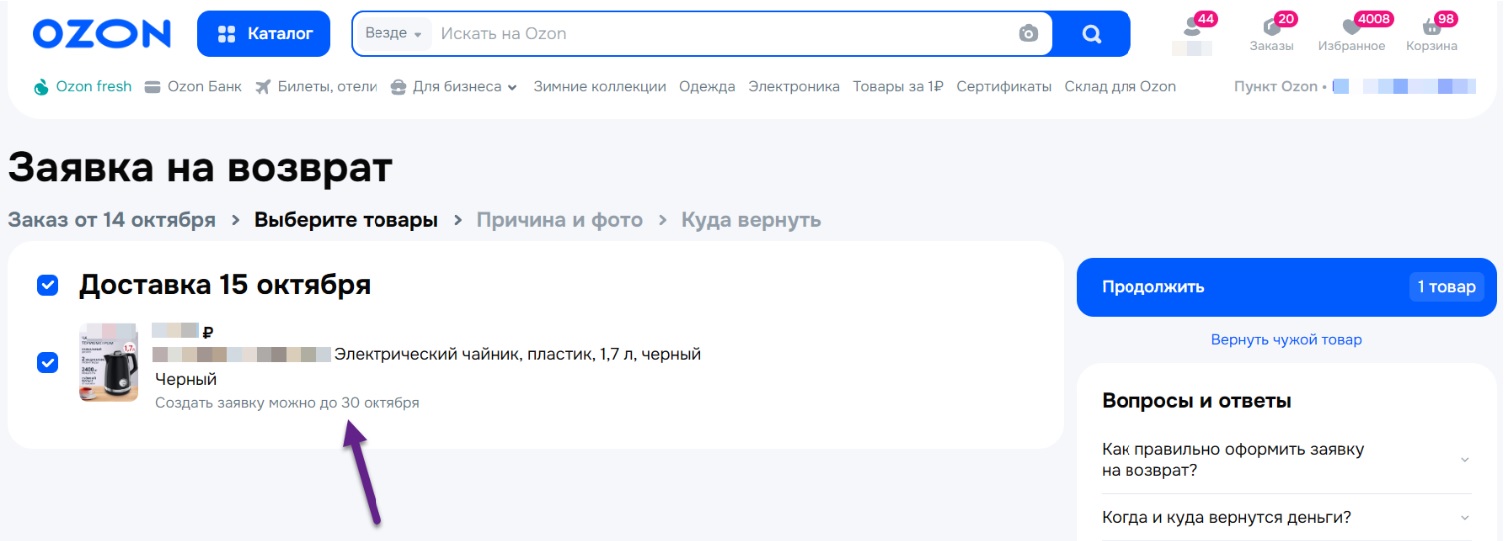This screenshot has width=1504, height=541.
Task: Open Зимние коллекции section
Action: click(599, 87)
